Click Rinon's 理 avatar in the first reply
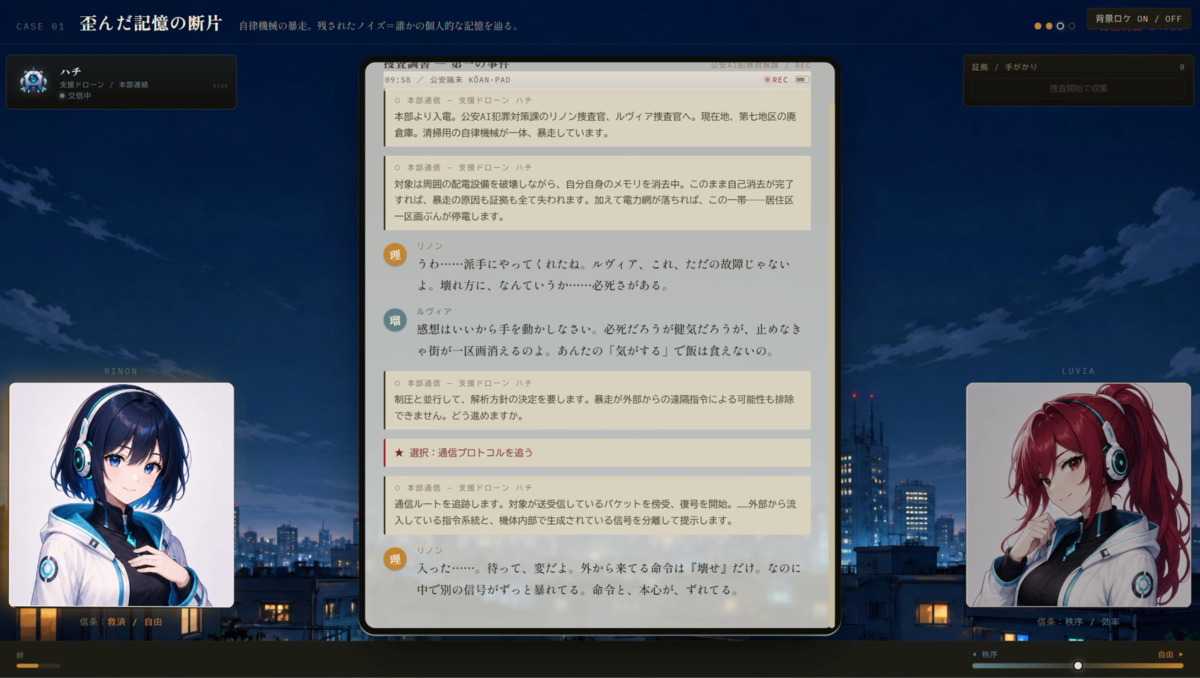Screen dimensions: 1200x678 395,254
